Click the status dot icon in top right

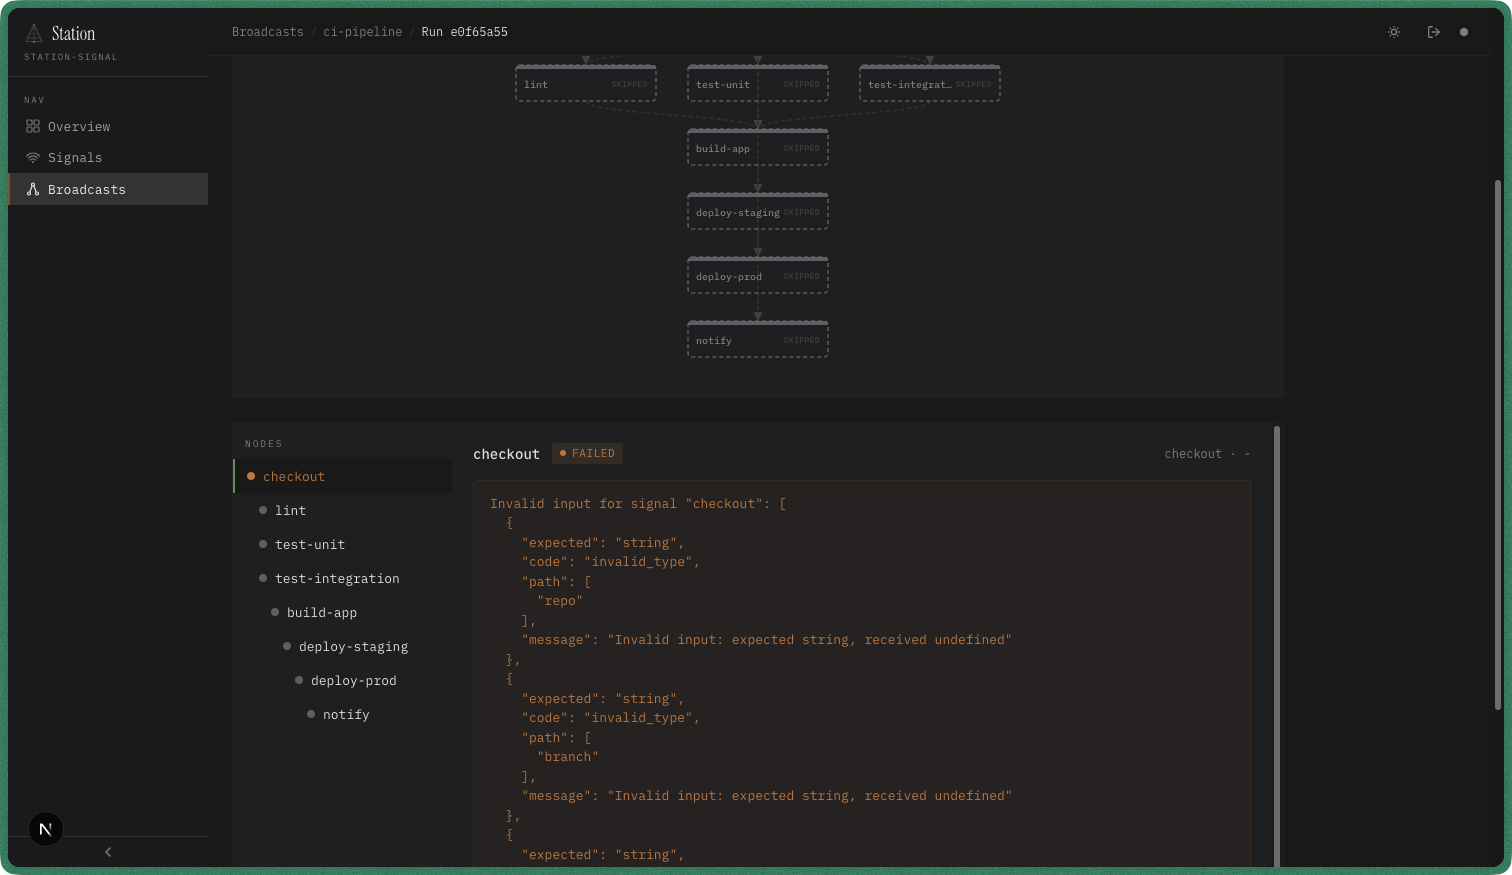(1464, 31)
